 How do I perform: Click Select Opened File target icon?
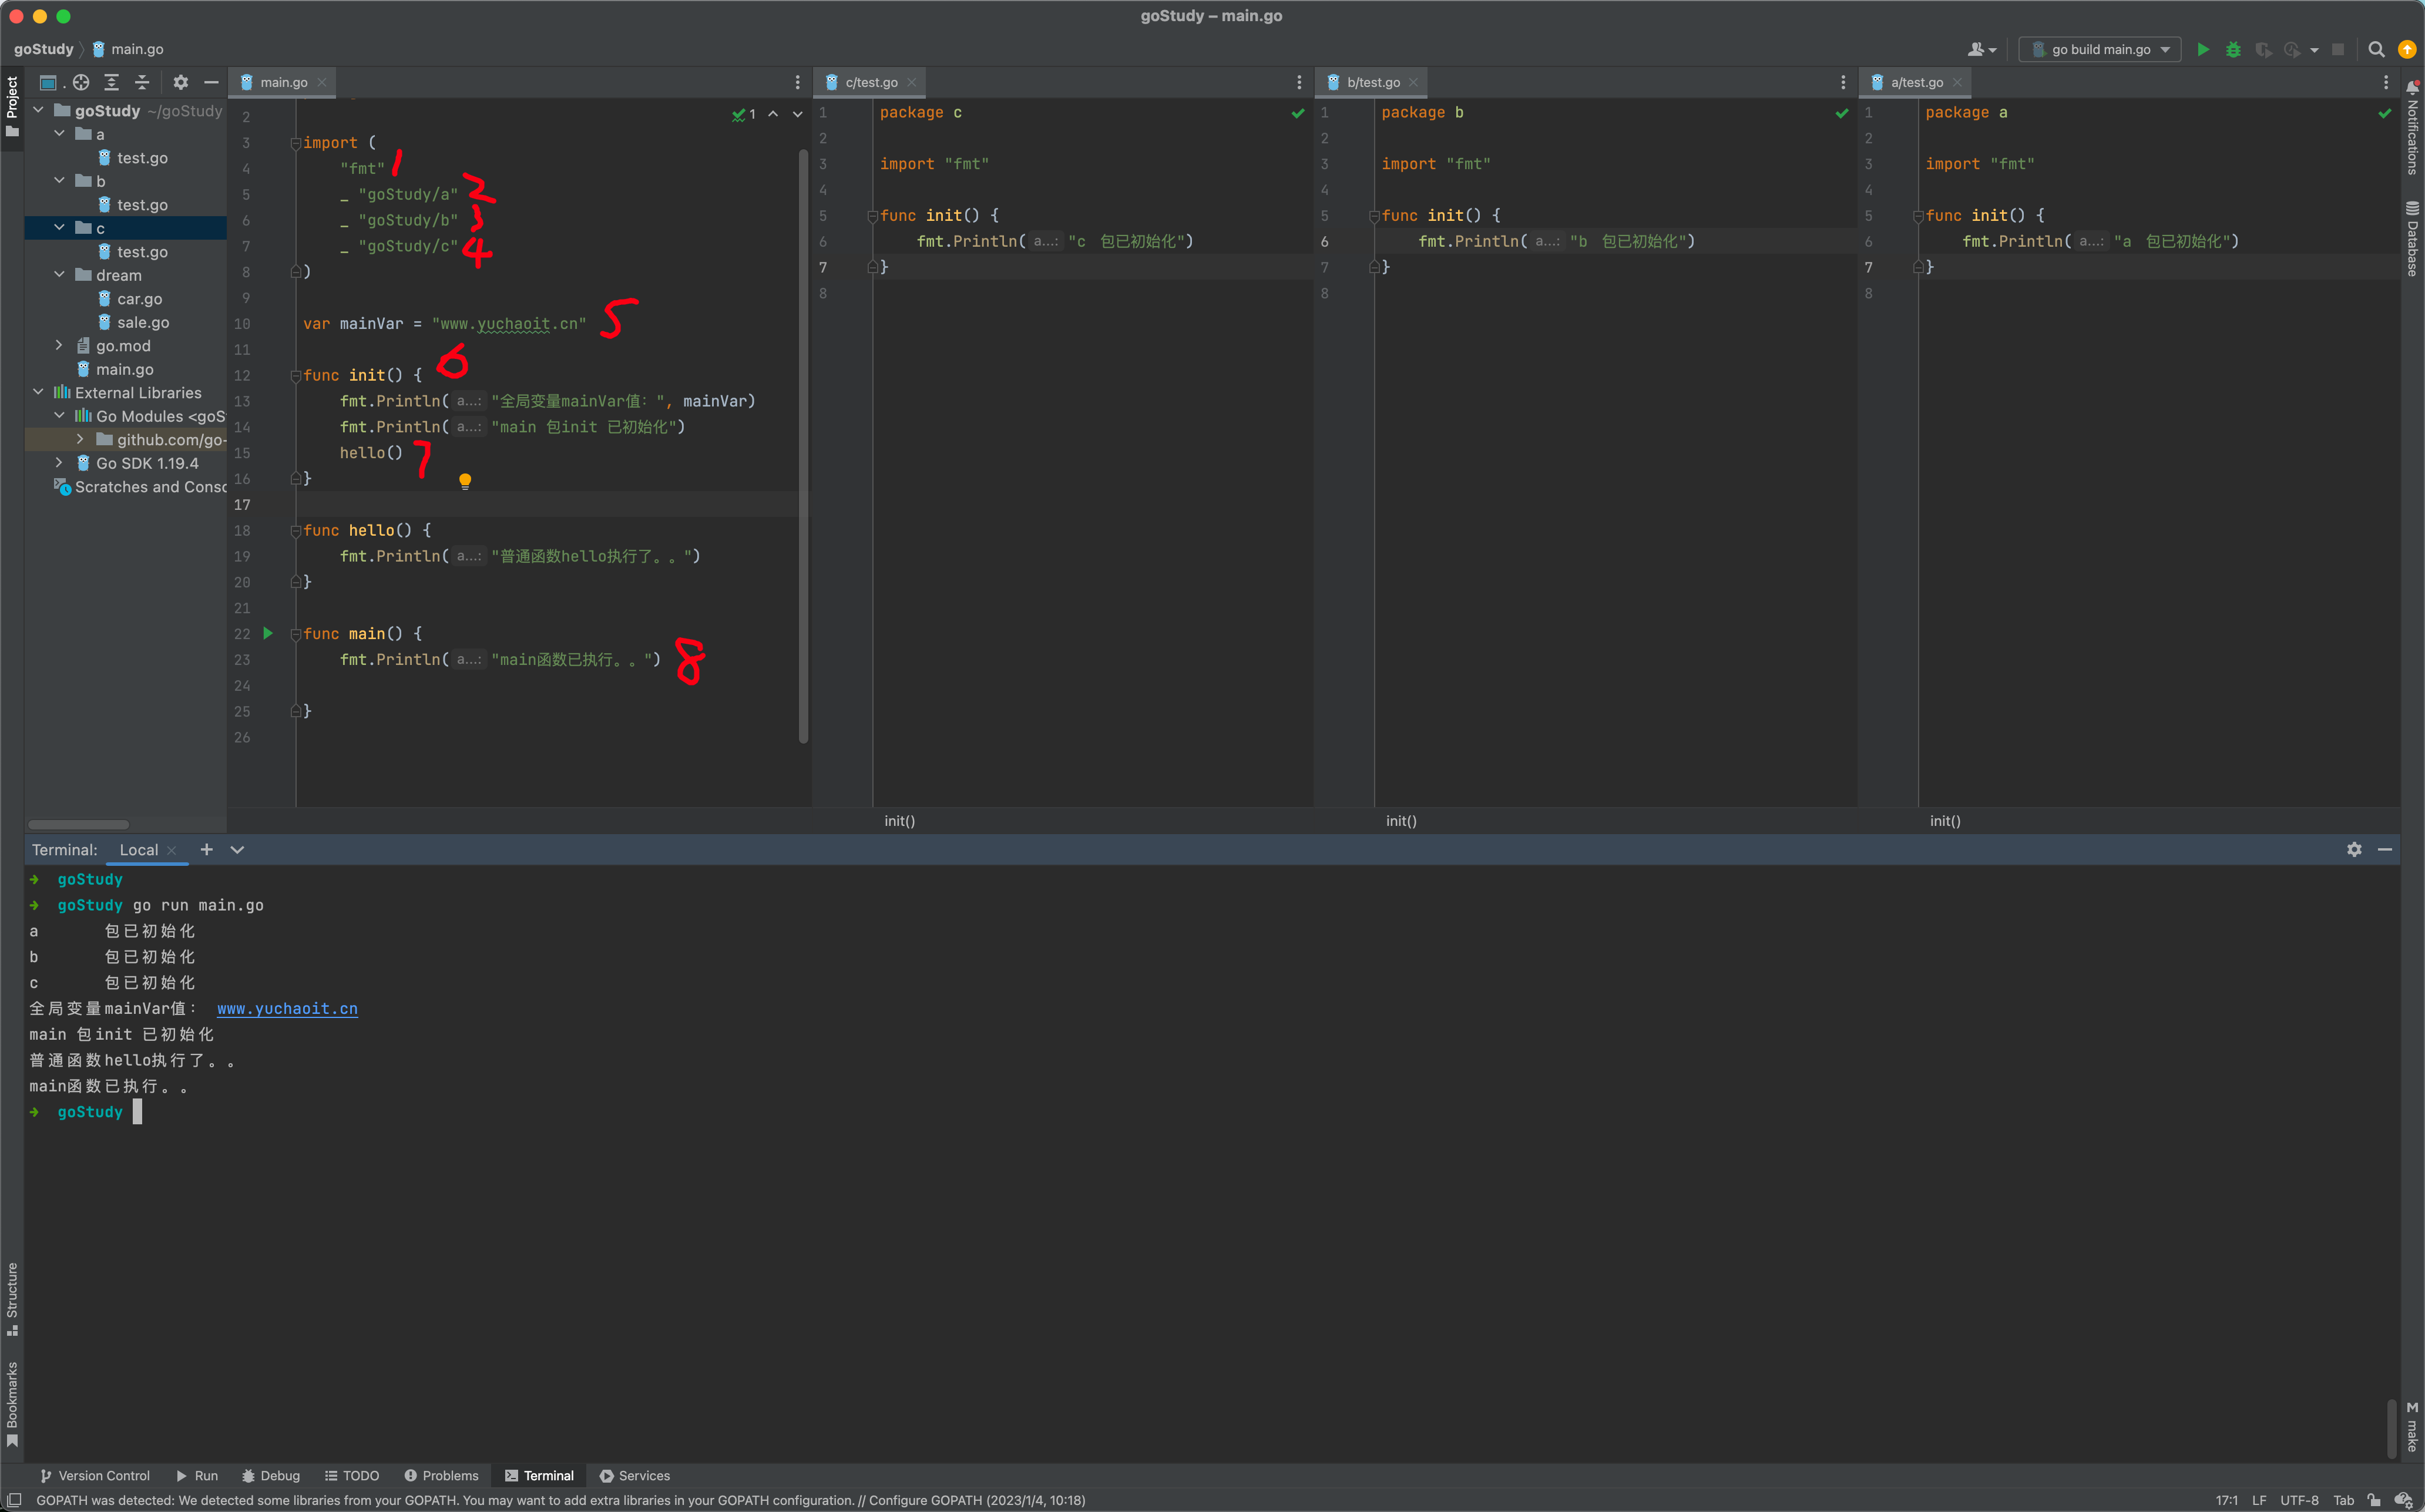point(81,82)
